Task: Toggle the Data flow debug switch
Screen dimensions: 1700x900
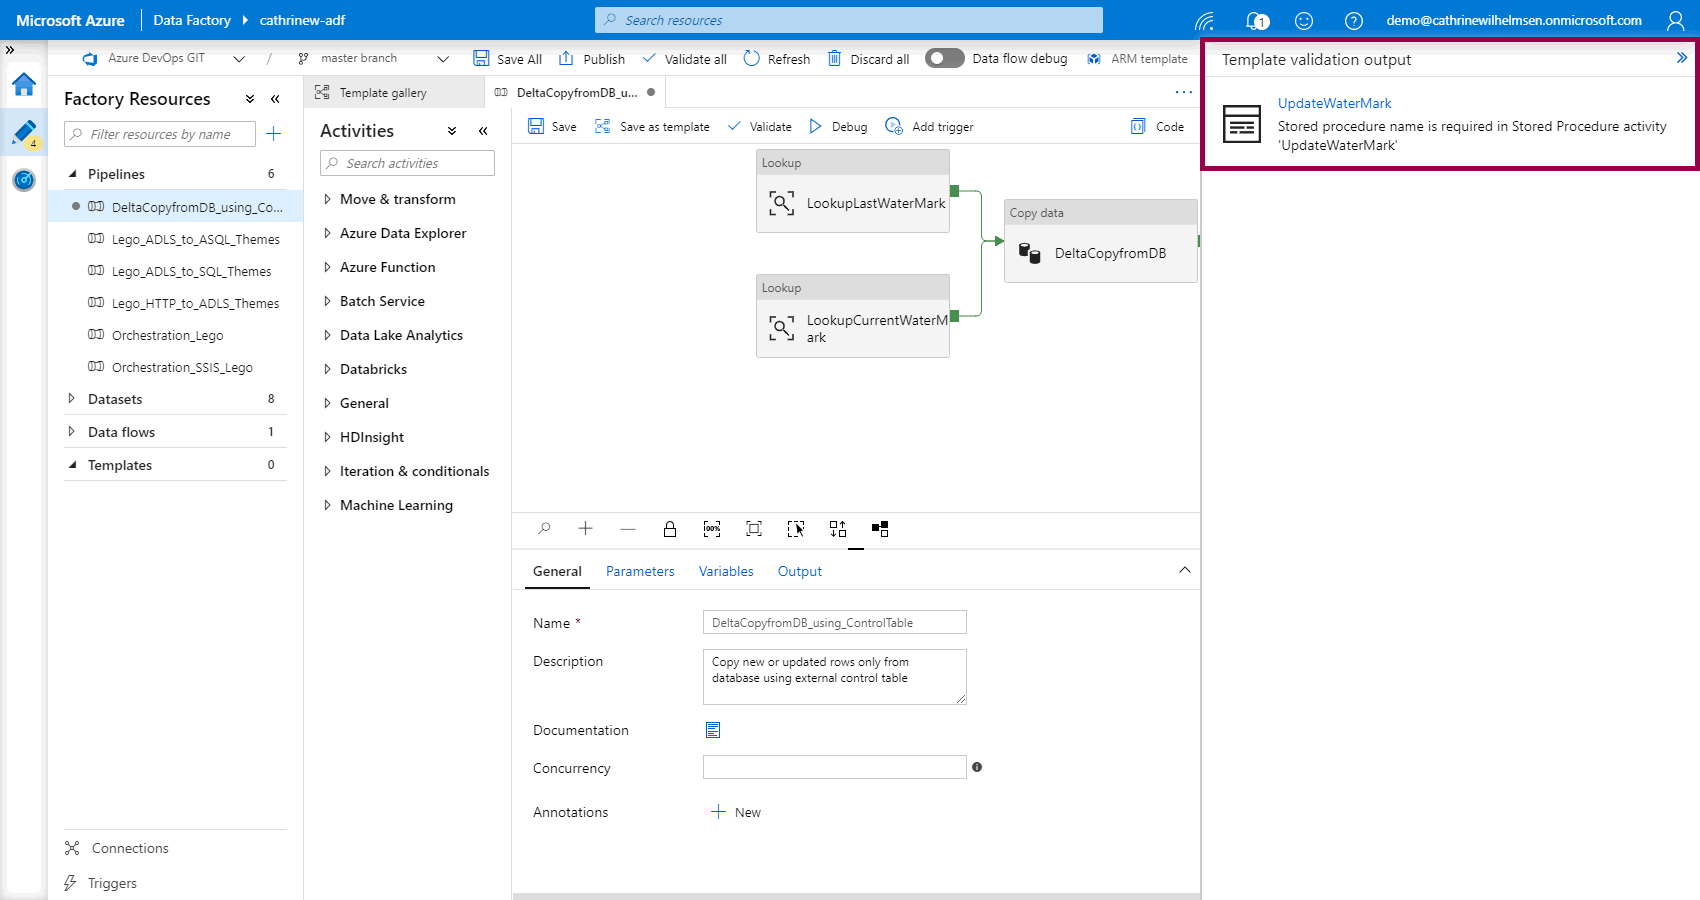Action: [944, 58]
